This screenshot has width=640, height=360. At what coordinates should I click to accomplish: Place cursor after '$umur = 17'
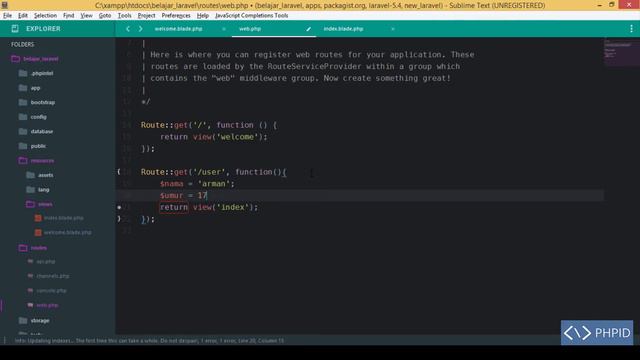[x=208, y=196]
